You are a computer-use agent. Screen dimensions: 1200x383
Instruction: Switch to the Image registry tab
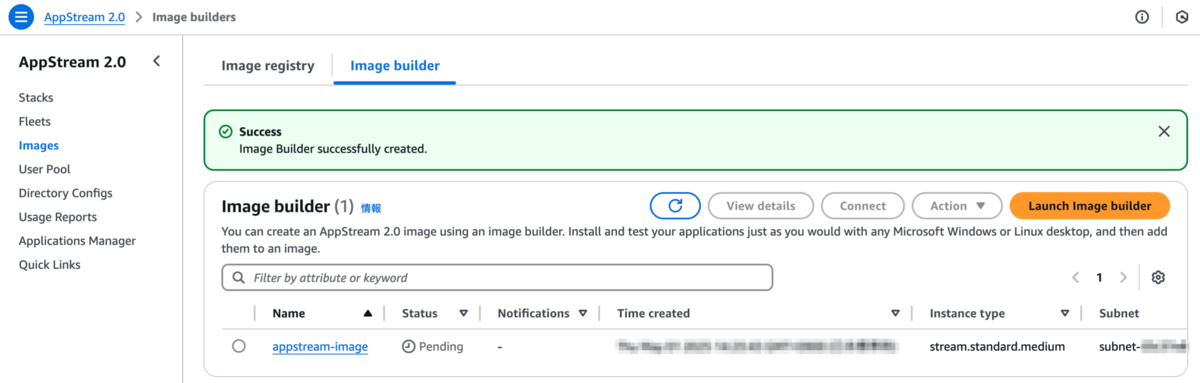point(268,65)
